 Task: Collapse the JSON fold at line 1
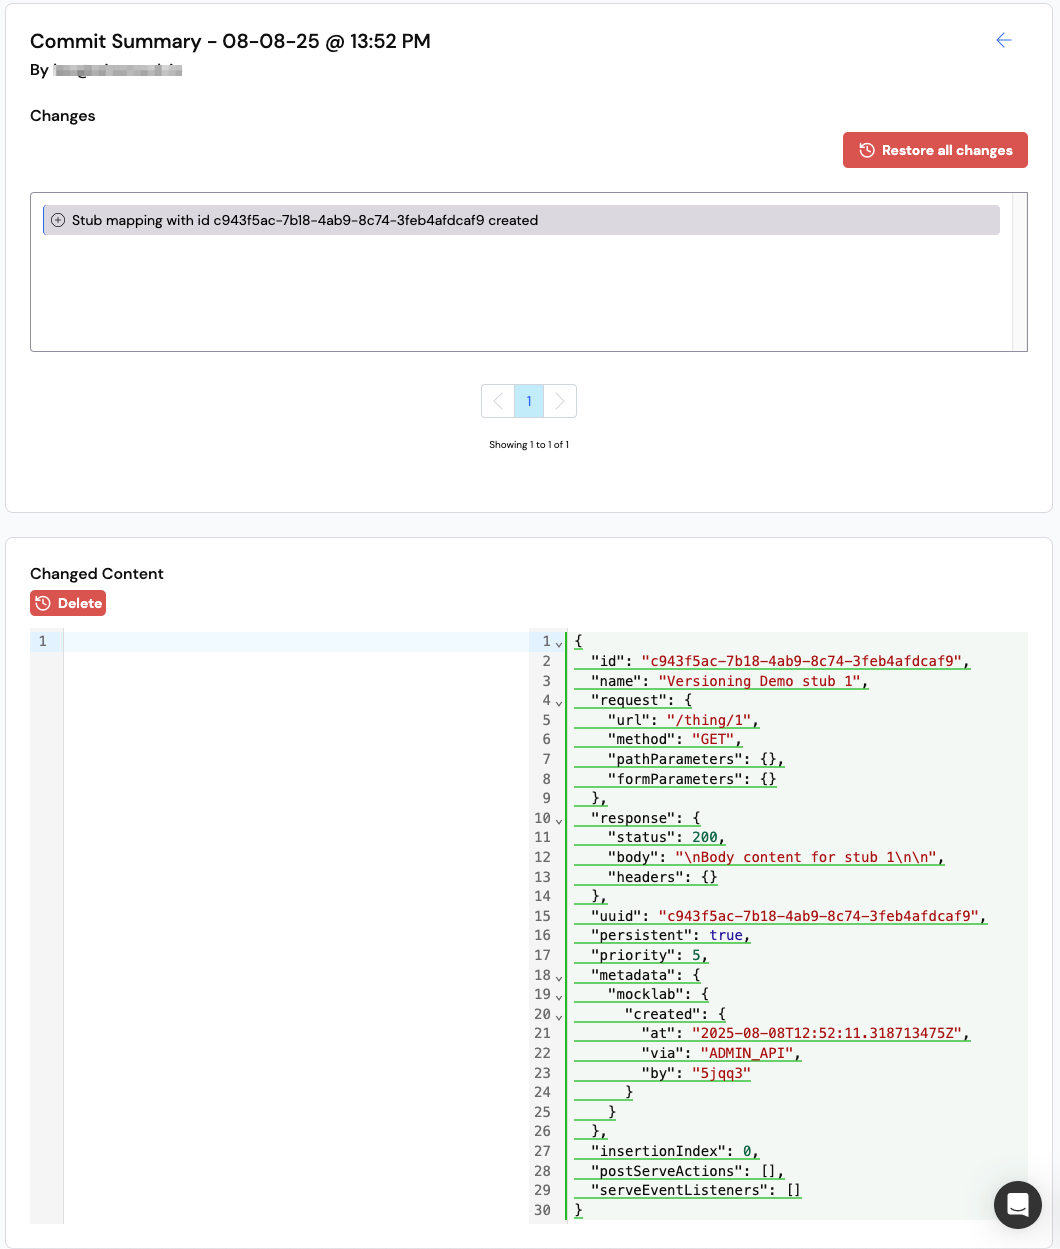559,643
